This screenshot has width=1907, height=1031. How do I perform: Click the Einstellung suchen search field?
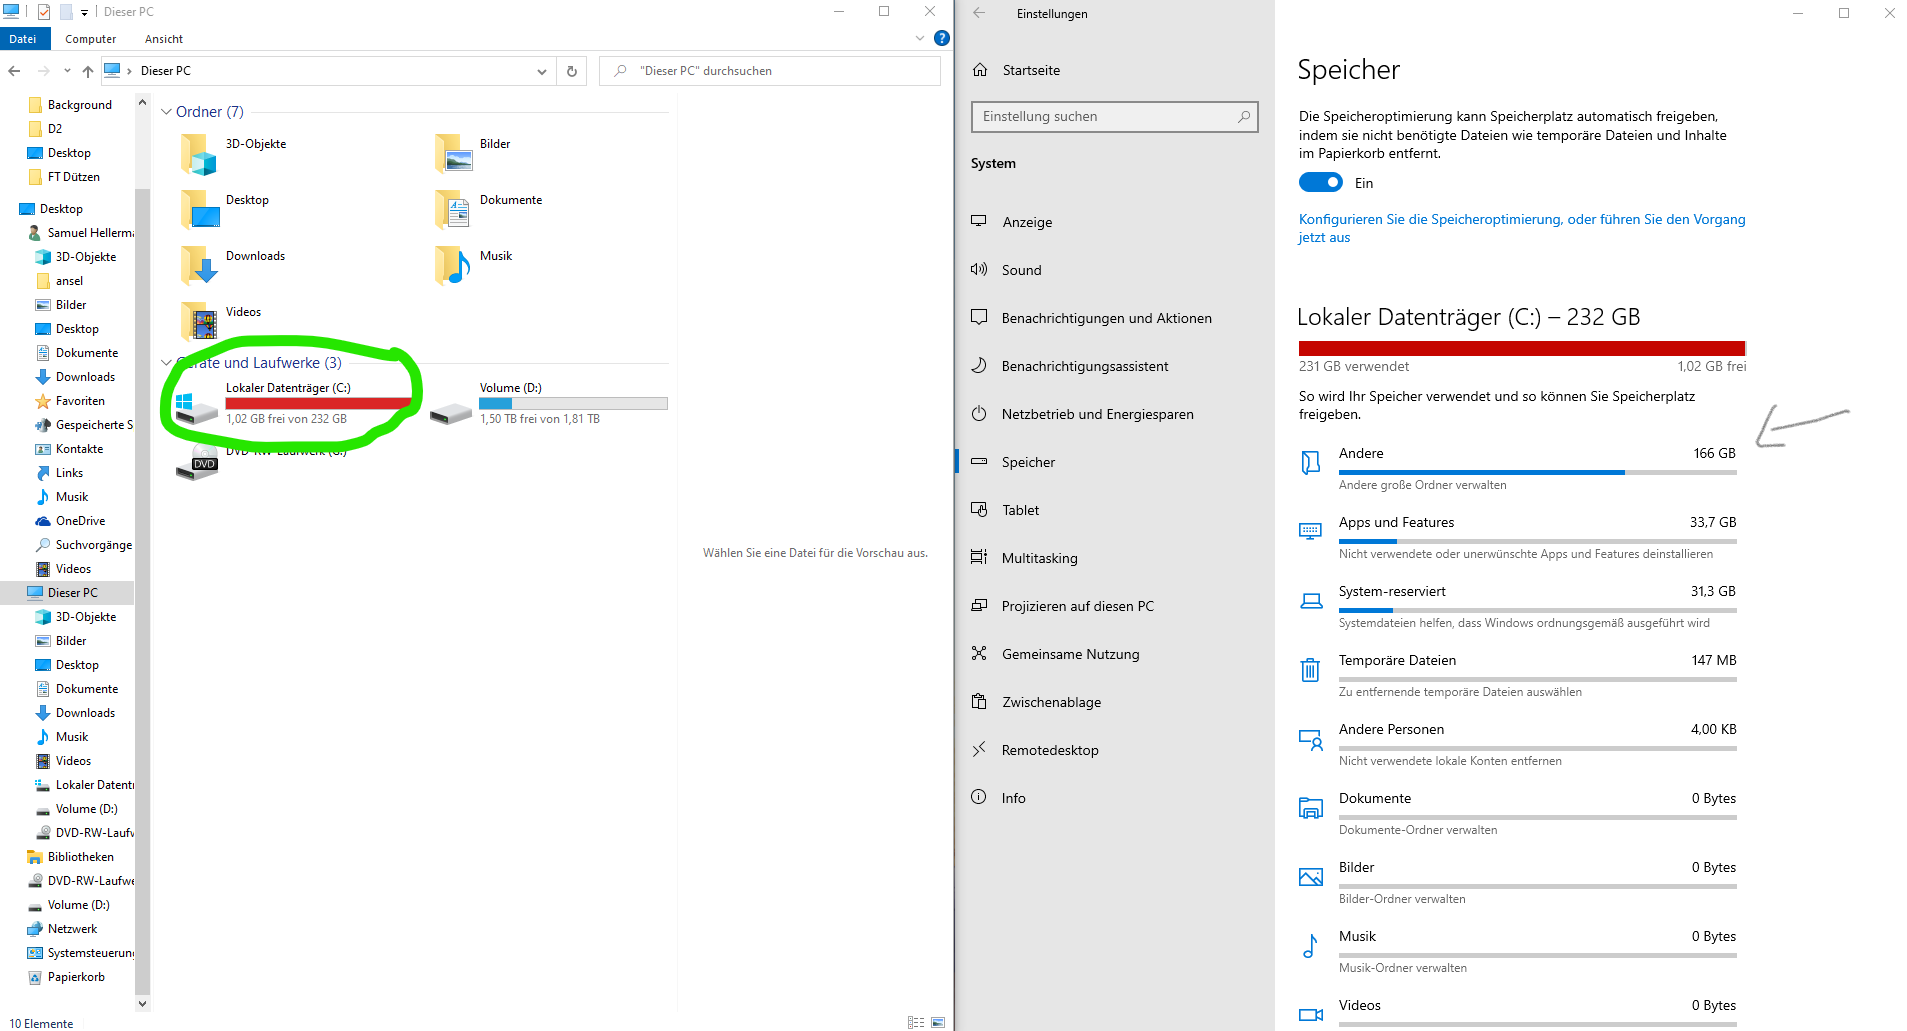pos(1114,117)
